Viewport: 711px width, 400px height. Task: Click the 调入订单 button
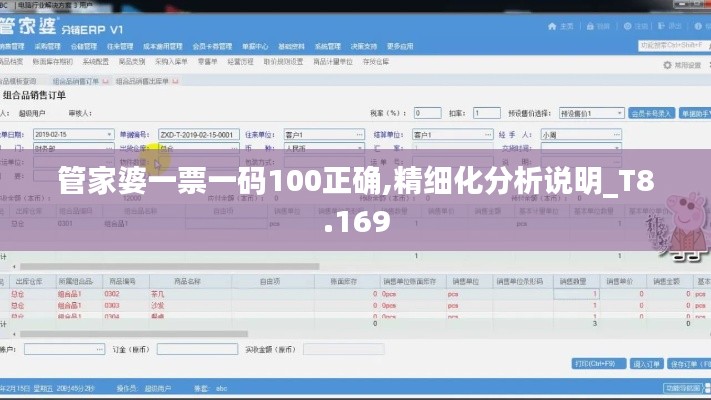coord(647,364)
